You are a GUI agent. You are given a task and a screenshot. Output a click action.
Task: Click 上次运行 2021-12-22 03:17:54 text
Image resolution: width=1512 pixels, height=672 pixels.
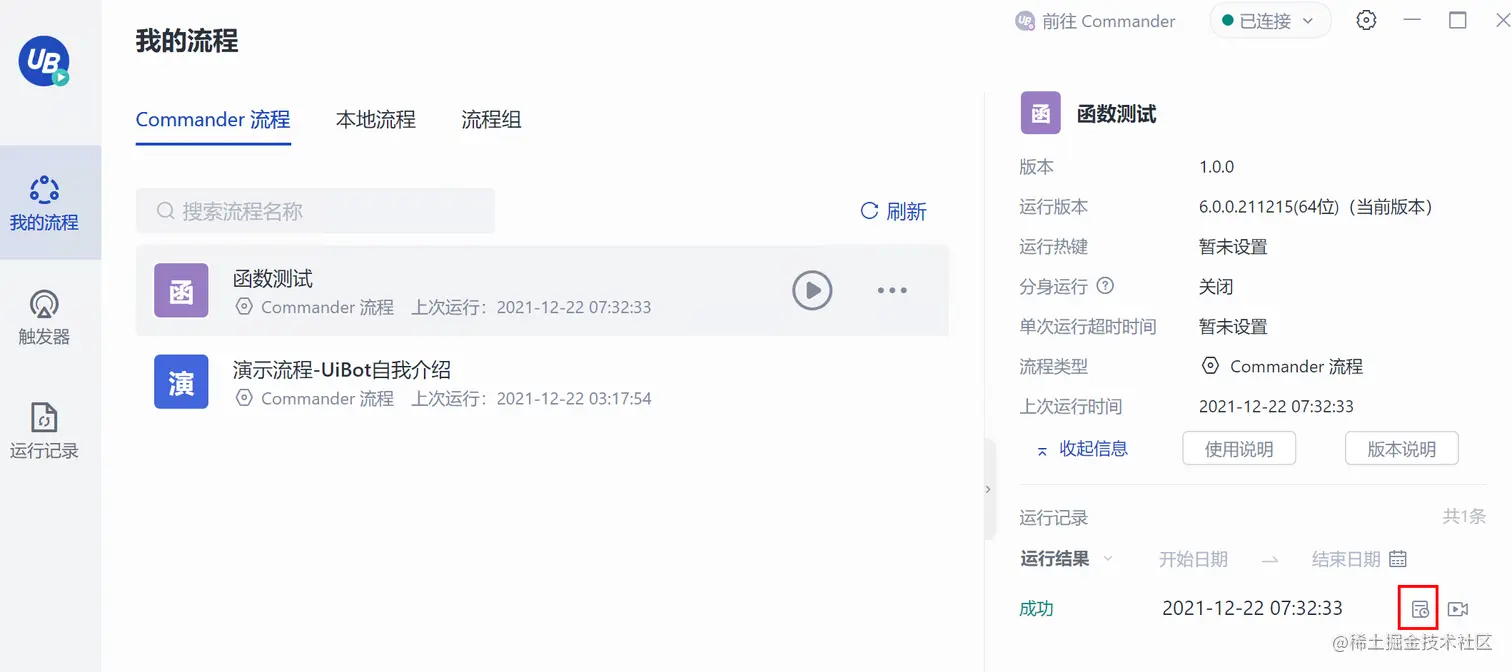(x=532, y=398)
